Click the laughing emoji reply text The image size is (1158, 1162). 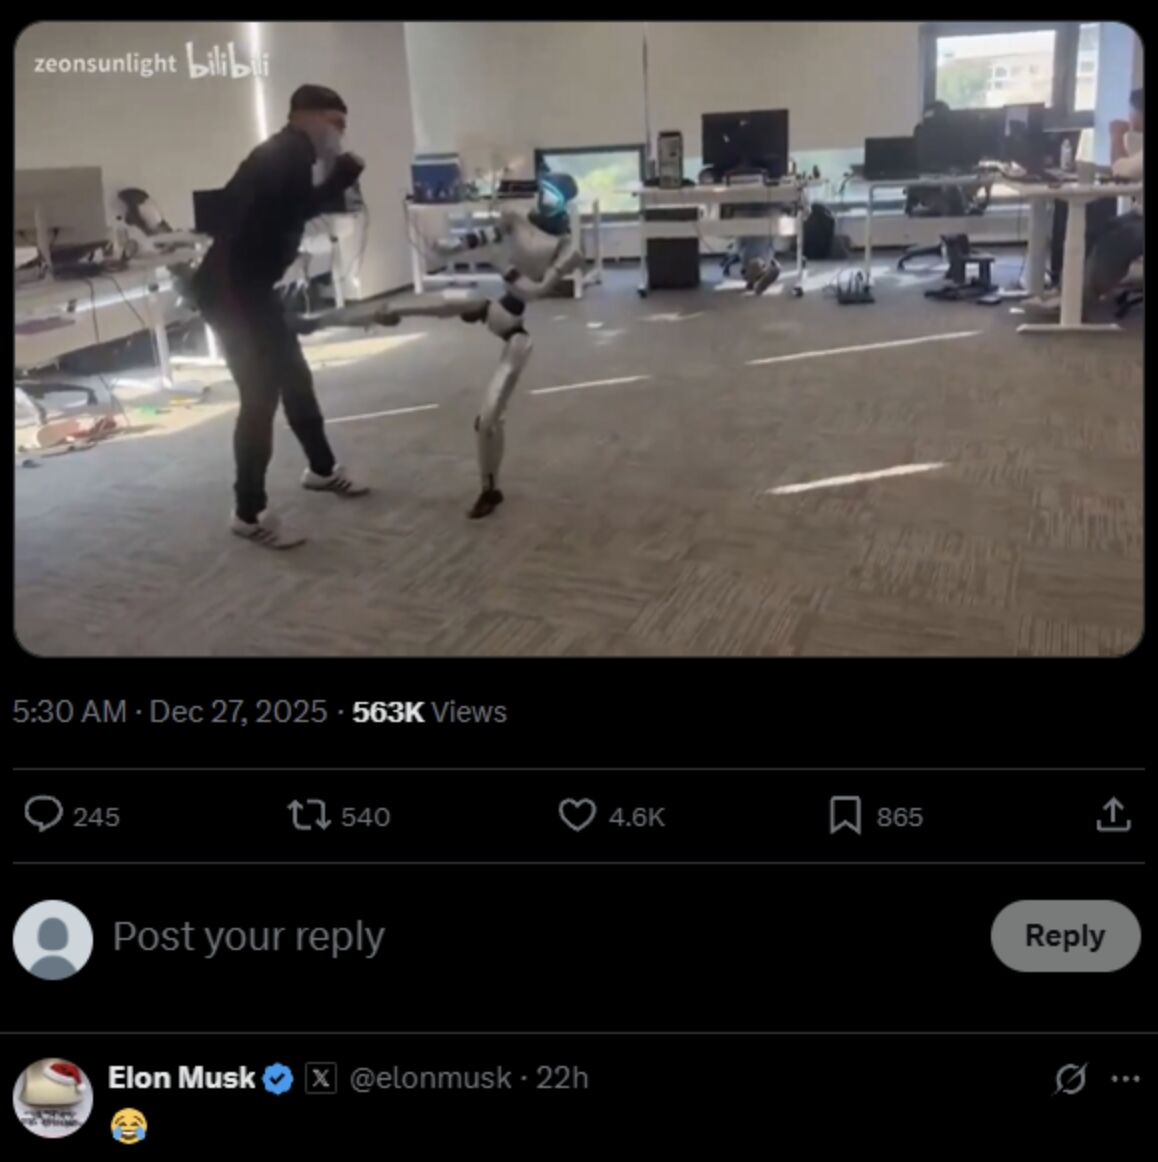[x=128, y=1125]
